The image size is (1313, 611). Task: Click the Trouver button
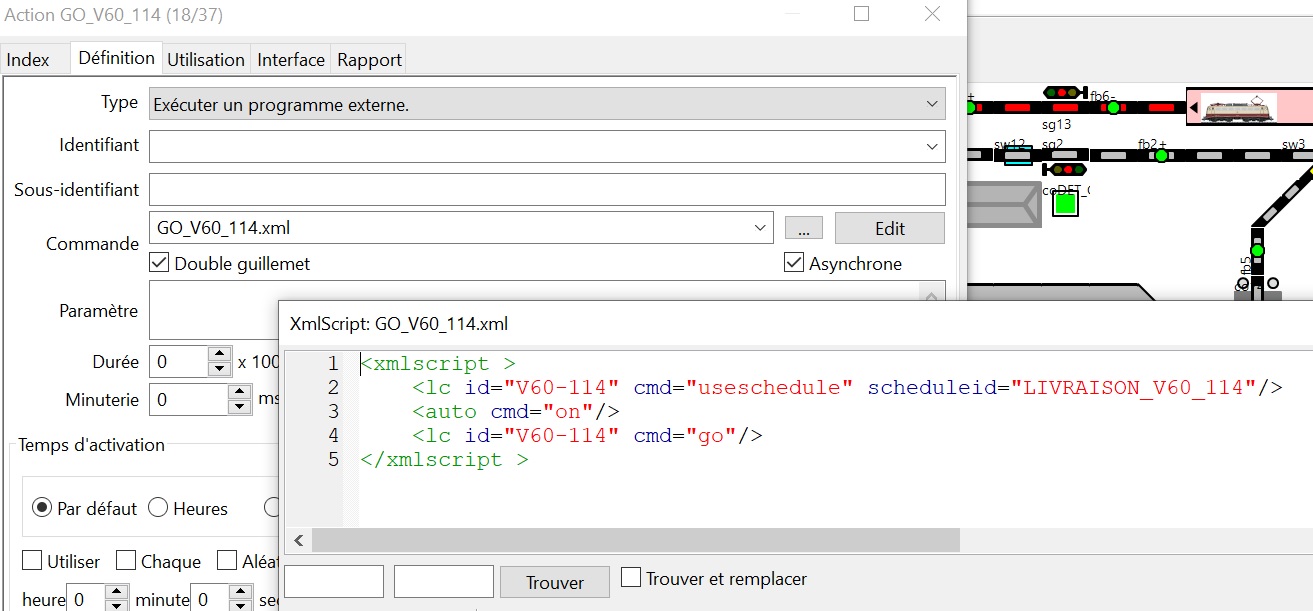click(555, 582)
